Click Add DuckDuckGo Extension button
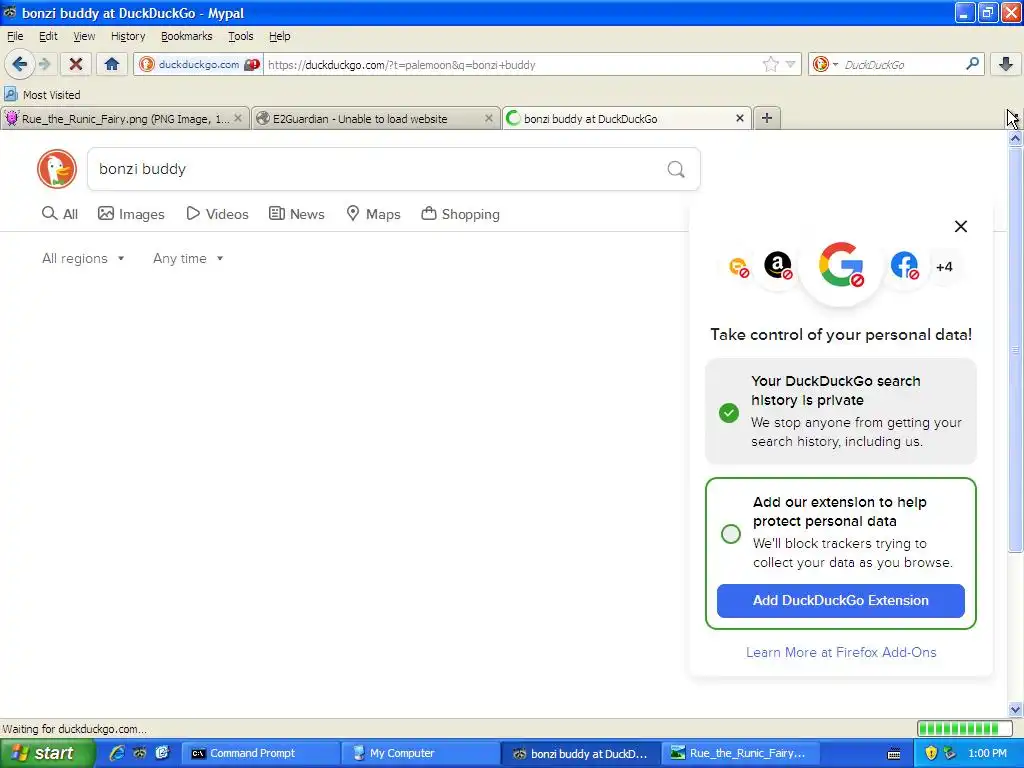The image size is (1024, 768). pyautogui.click(x=840, y=601)
